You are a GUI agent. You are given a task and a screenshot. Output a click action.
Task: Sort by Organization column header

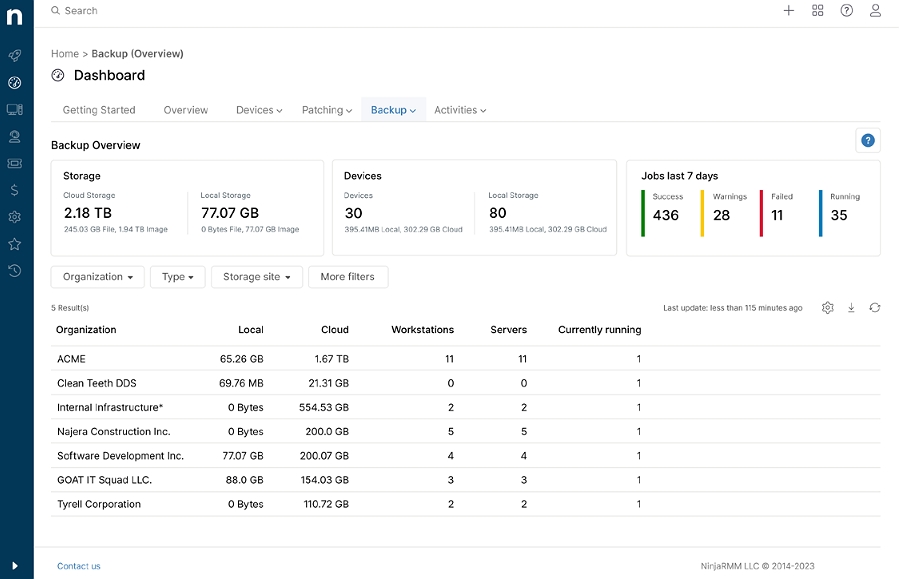pyautogui.click(x=86, y=330)
